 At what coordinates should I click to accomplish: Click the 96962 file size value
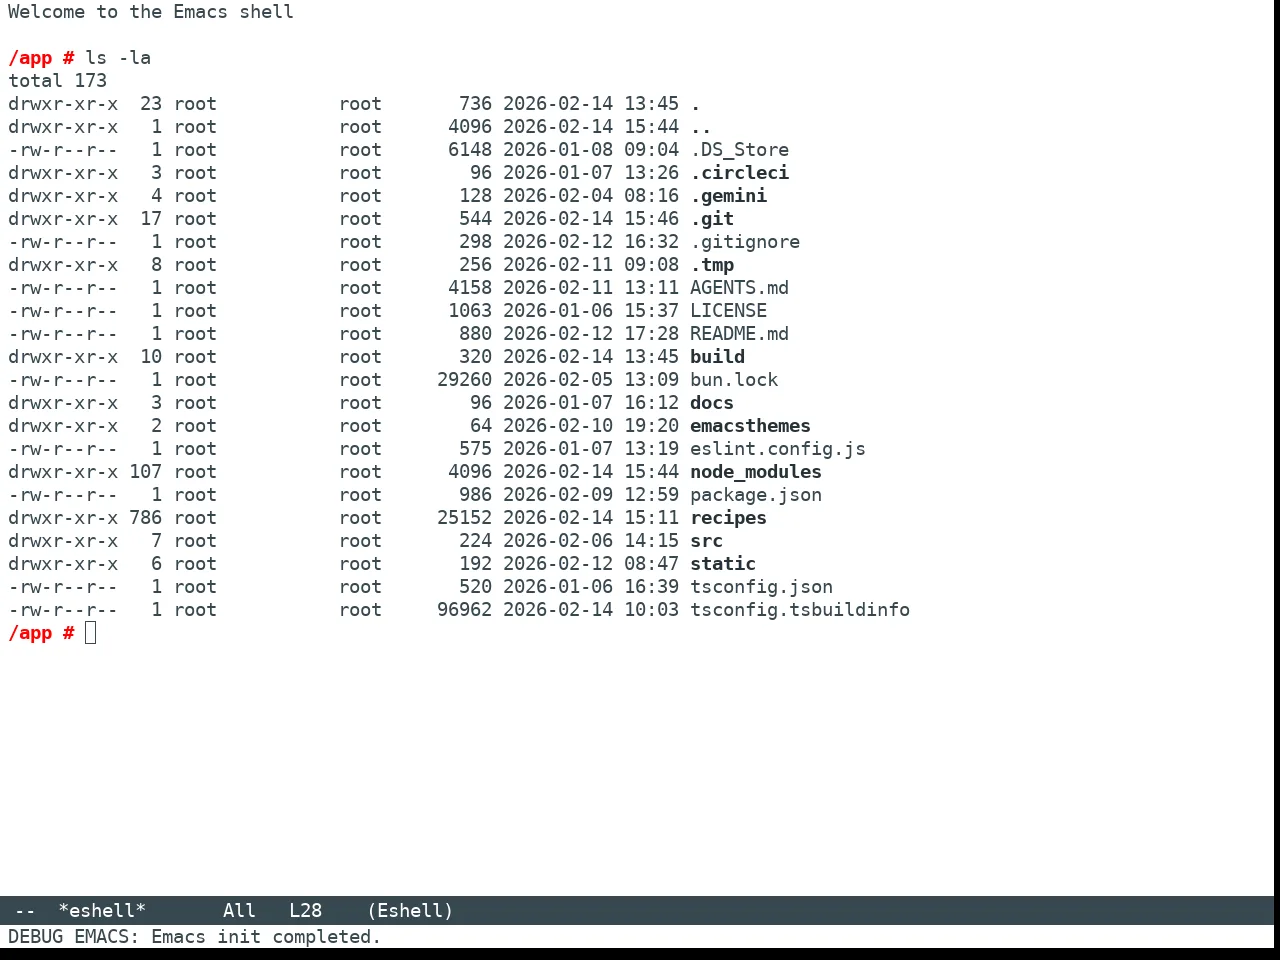click(x=464, y=610)
